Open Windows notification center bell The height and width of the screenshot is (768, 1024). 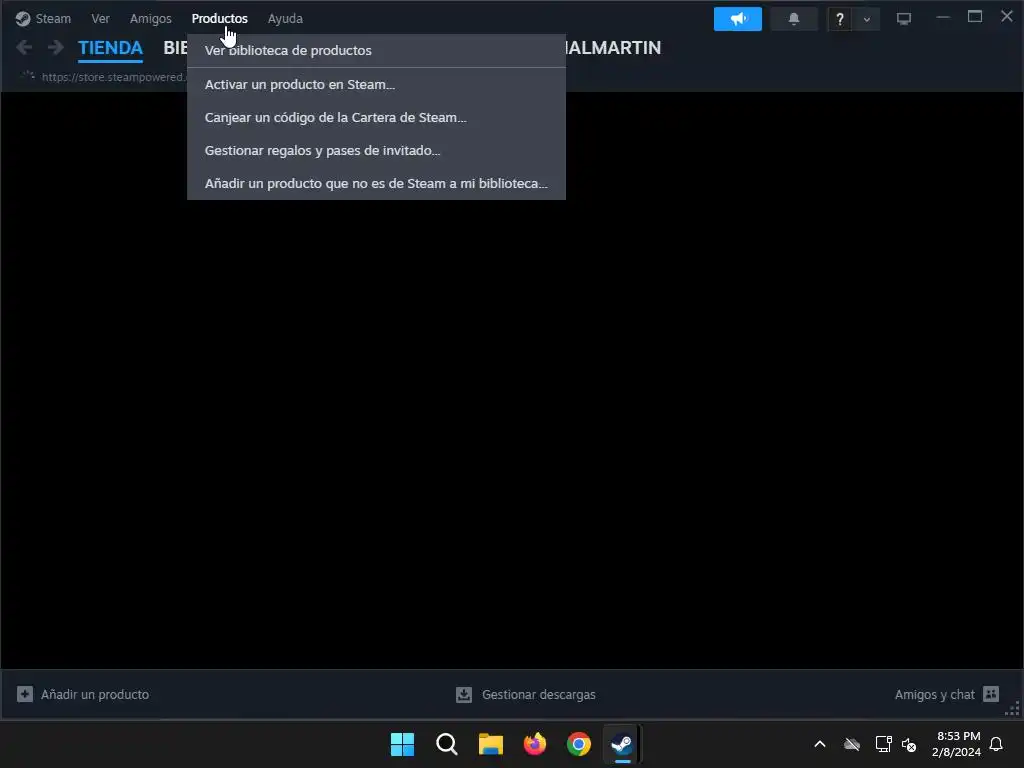tap(996, 744)
